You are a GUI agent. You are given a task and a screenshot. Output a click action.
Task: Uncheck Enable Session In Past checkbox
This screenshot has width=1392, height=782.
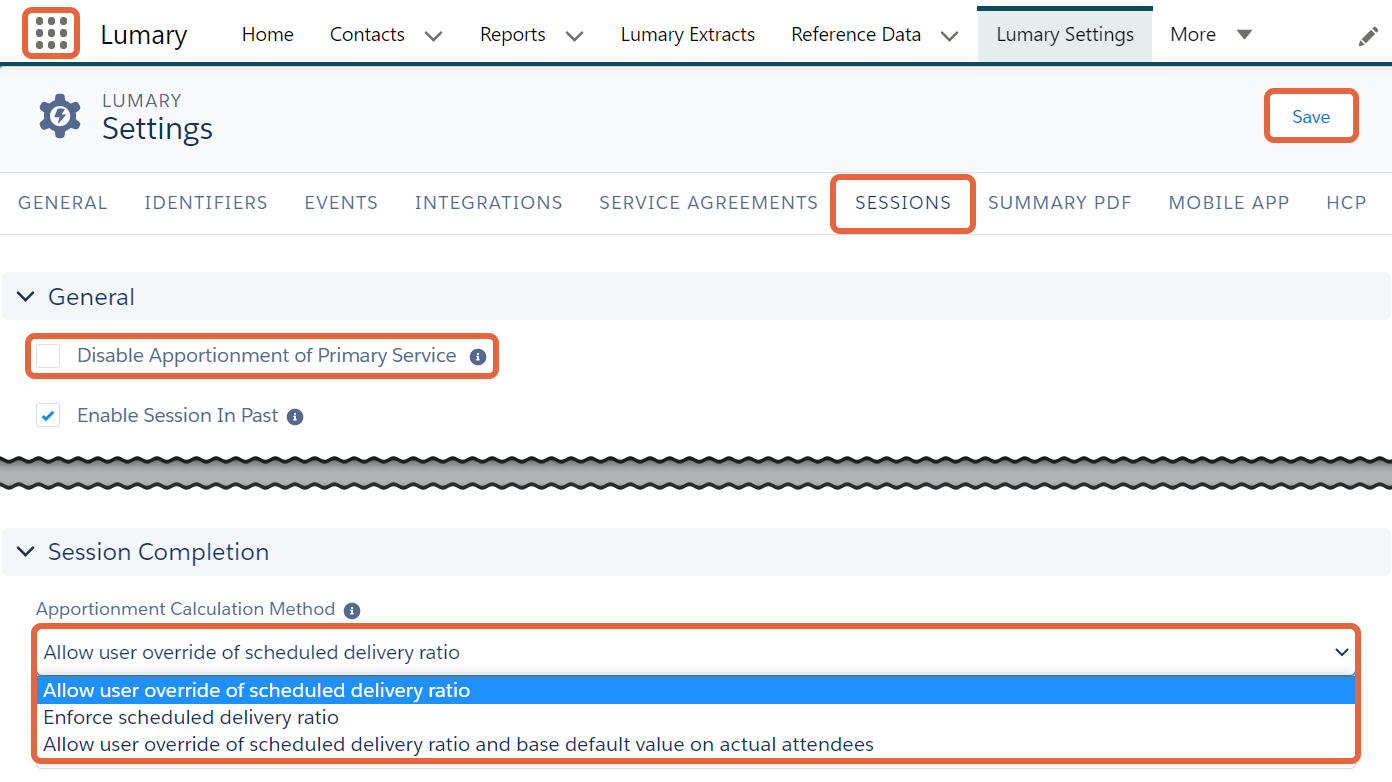tap(48, 415)
